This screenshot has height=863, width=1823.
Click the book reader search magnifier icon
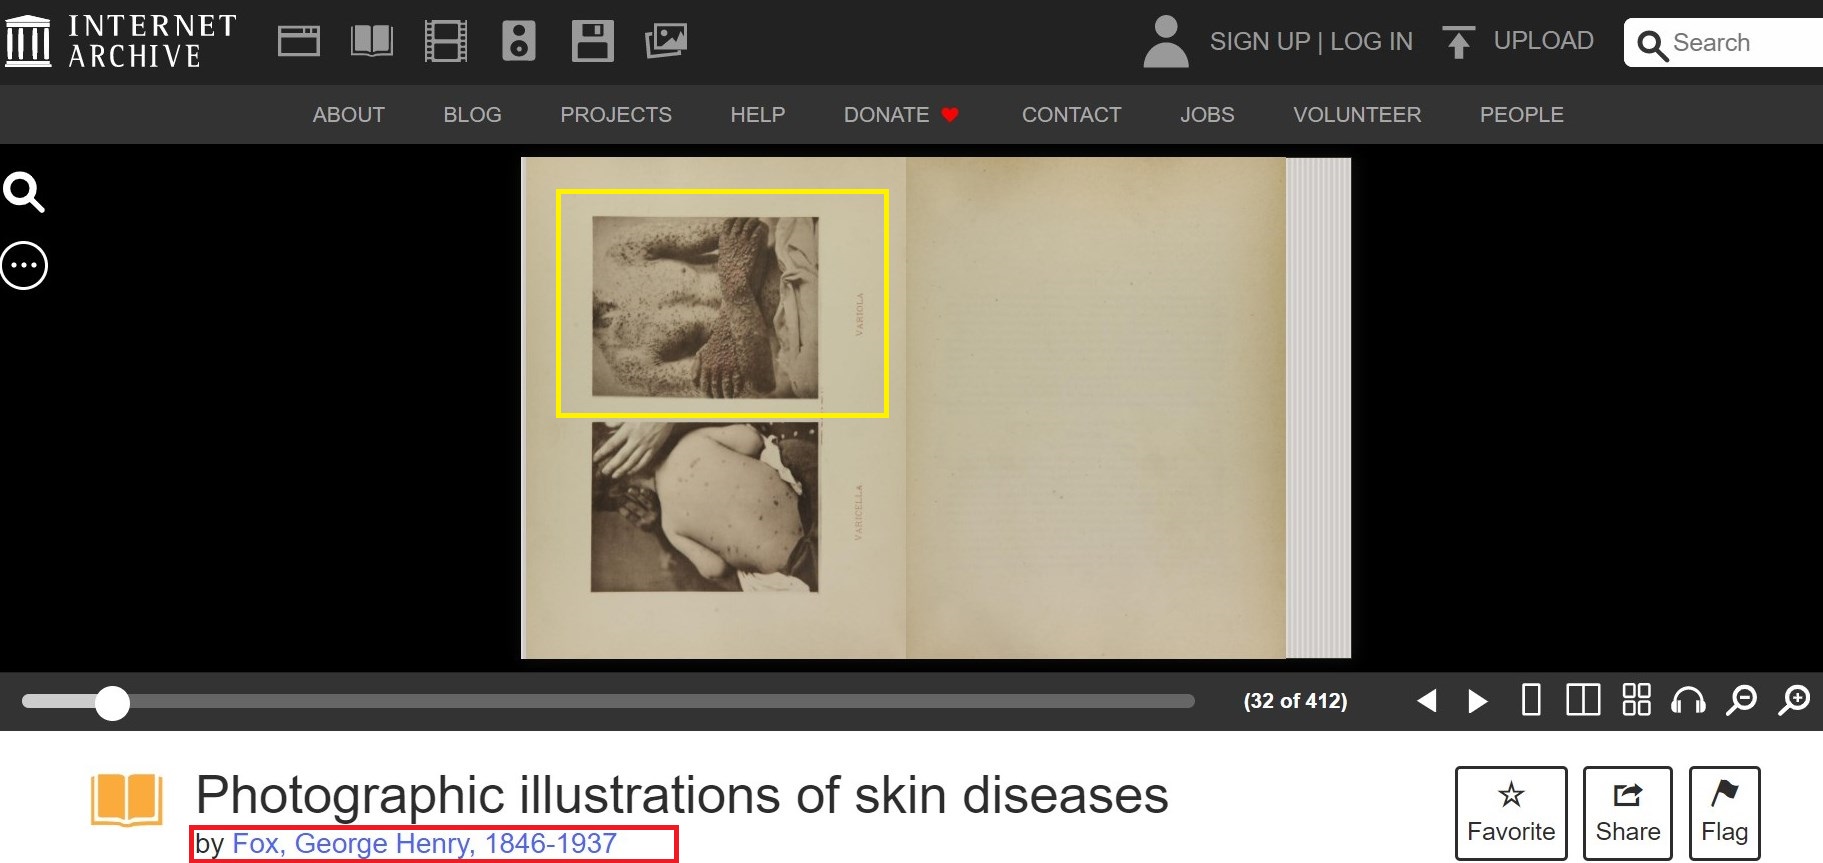click(x=24, y=192)
